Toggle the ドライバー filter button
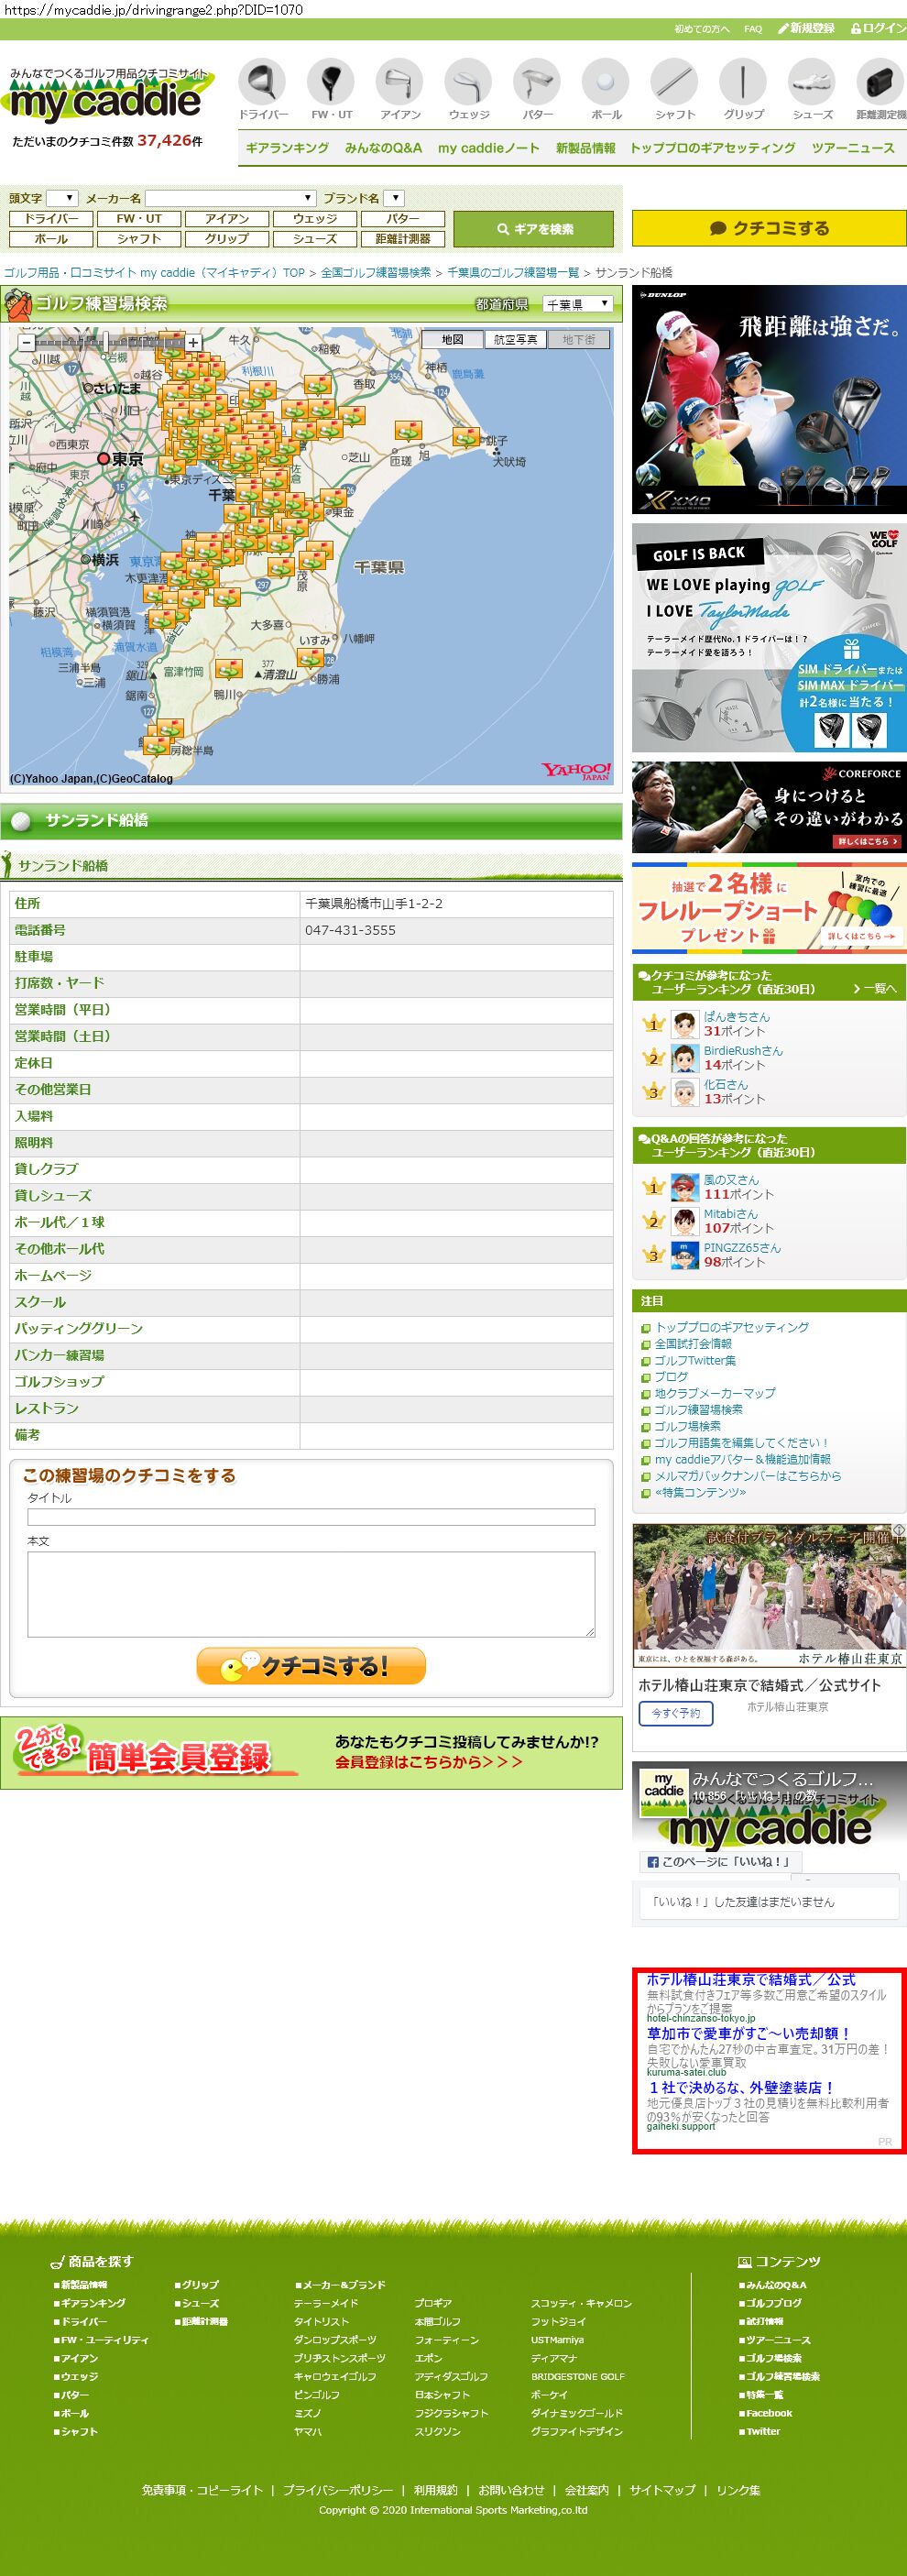Screen dimensions: 907x2576 (x=51, y=218)
